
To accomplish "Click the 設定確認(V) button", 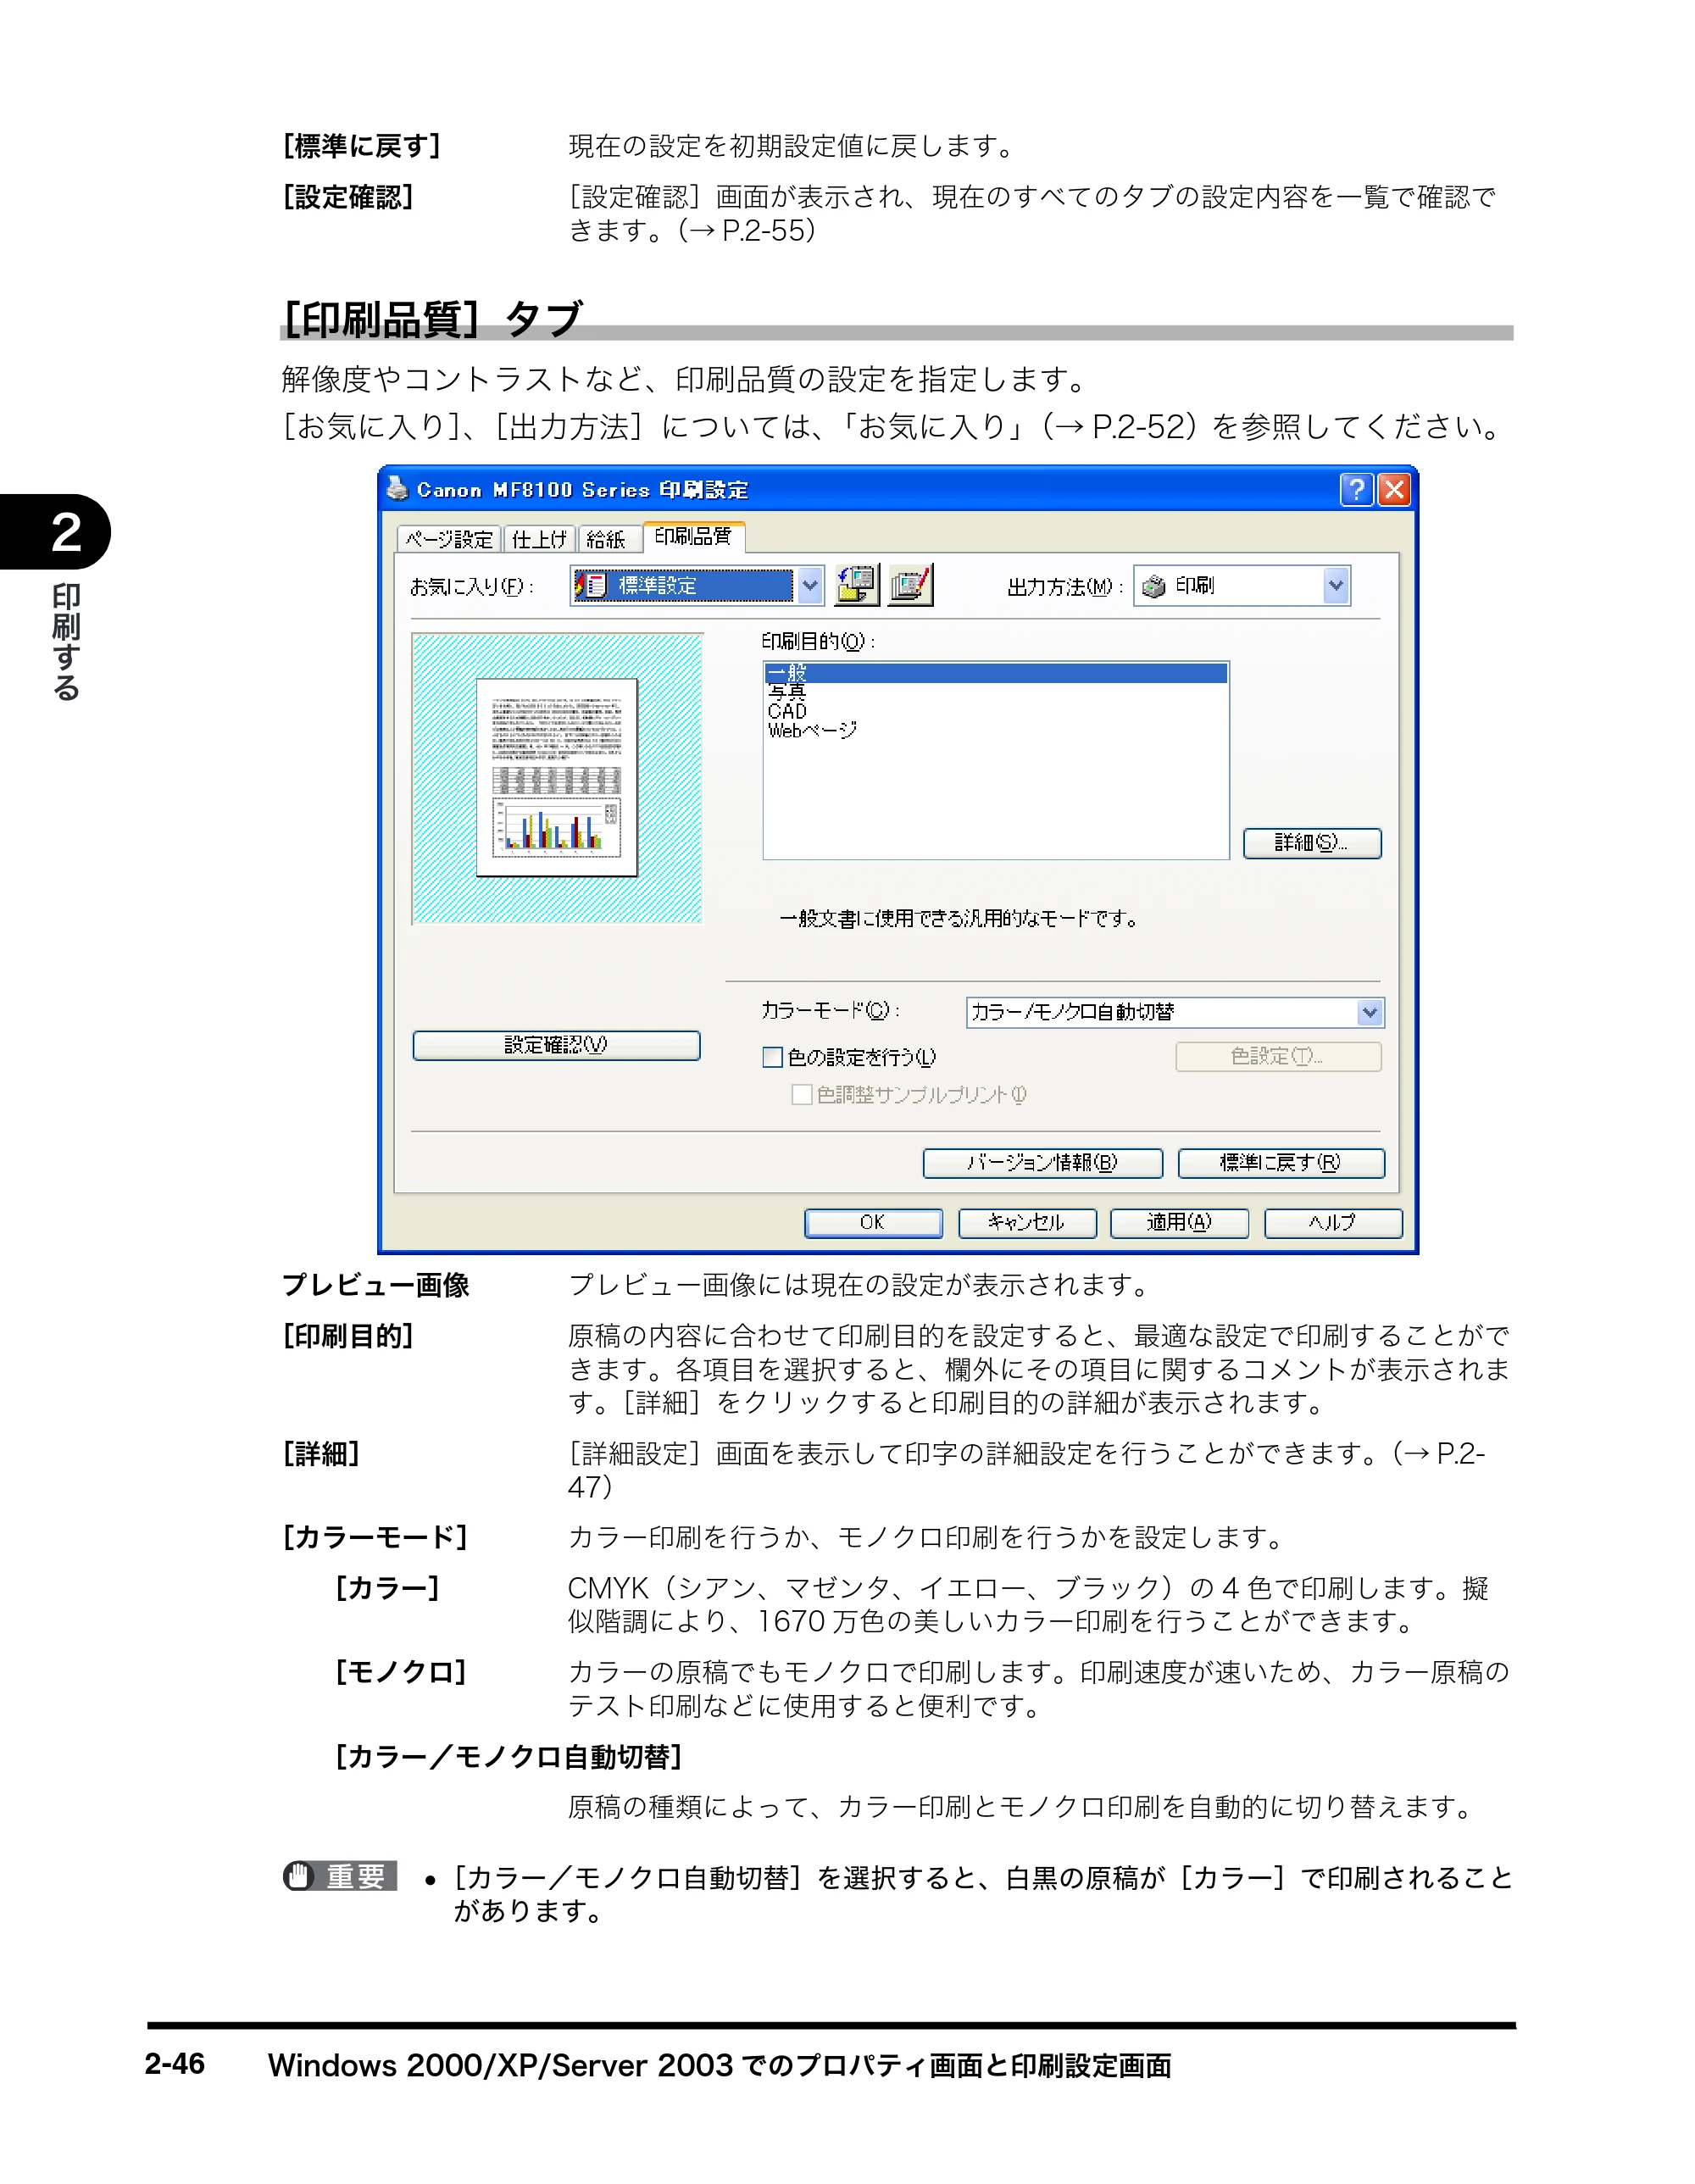I will tap(556, 1045).
